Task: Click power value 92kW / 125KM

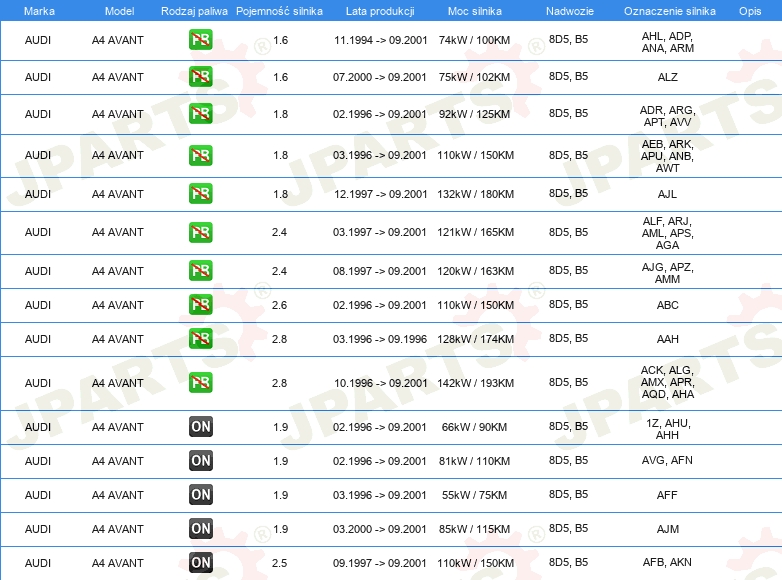Action: point(474,114)
